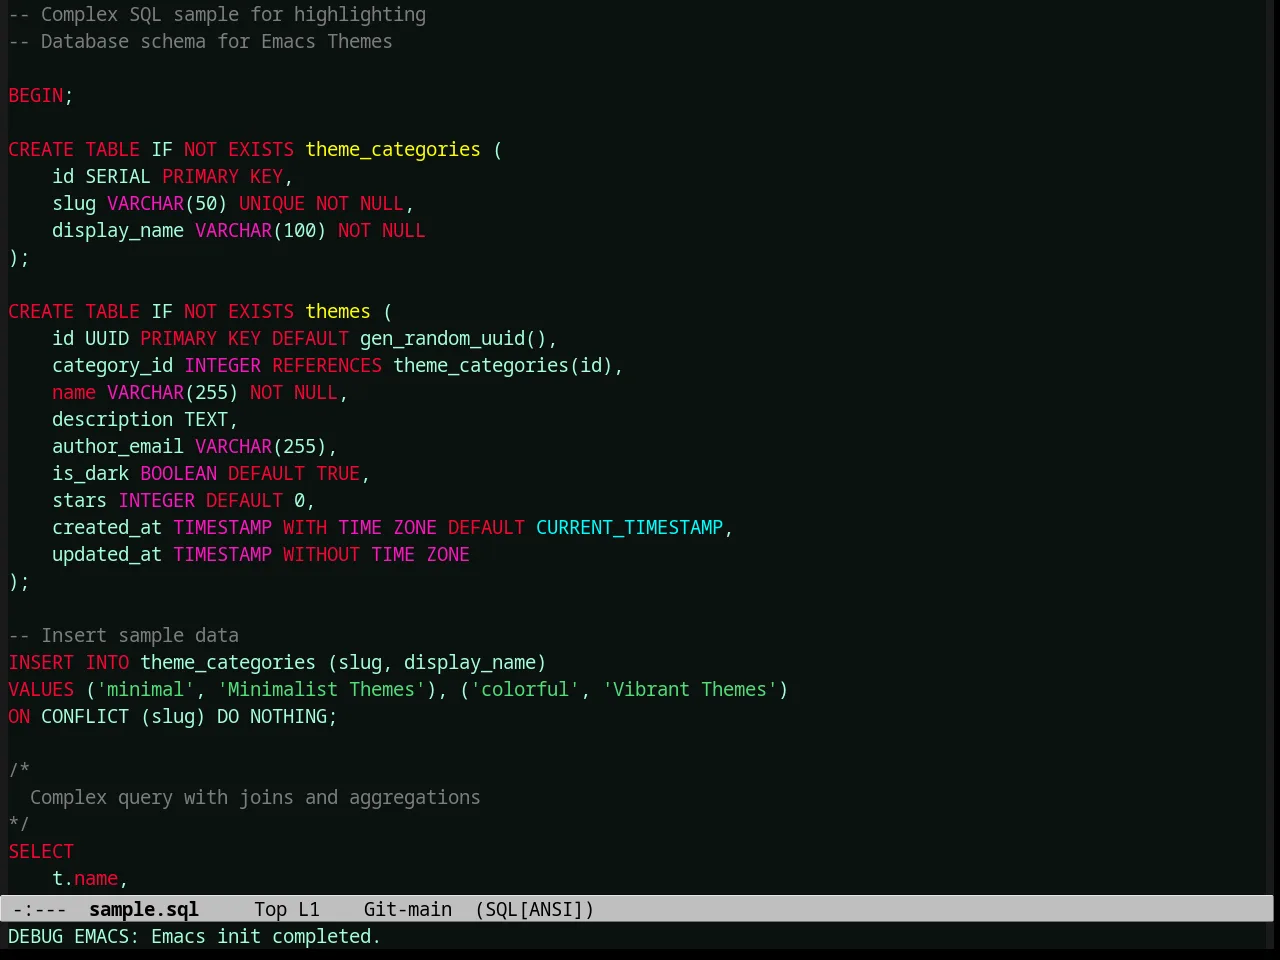
Task: Click the string 'colorful'
Action: point(525,689)
